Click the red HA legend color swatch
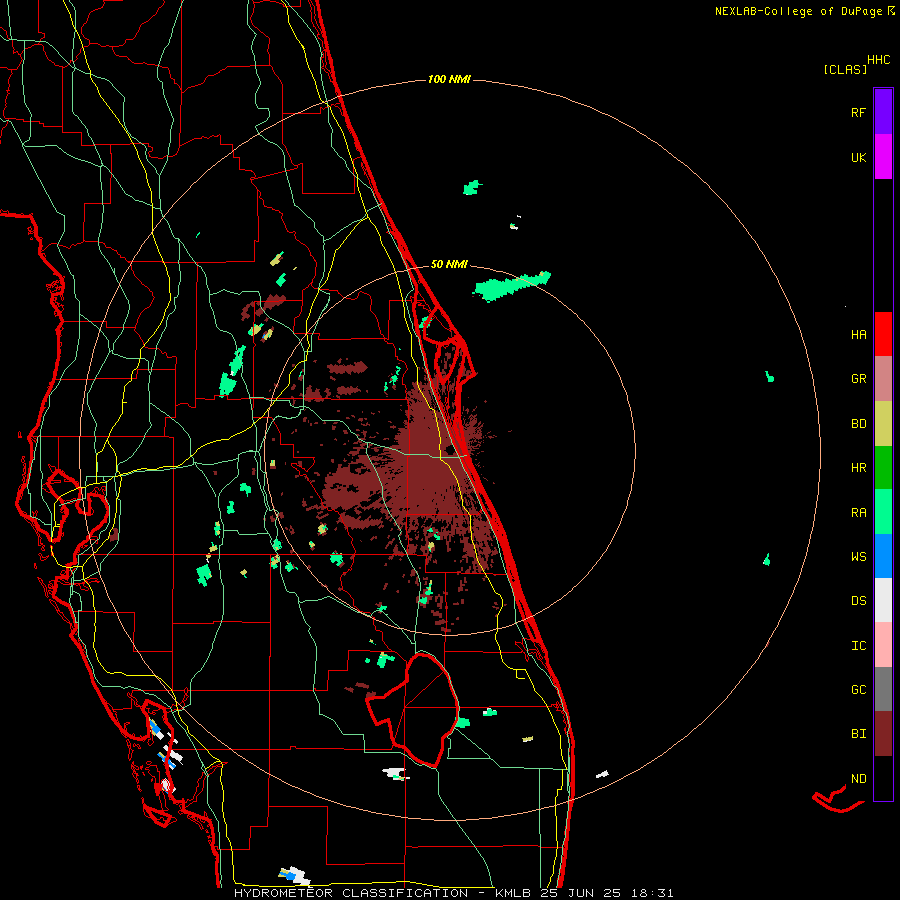The width and height of the screenshot is (900, 900). point(883,334)
